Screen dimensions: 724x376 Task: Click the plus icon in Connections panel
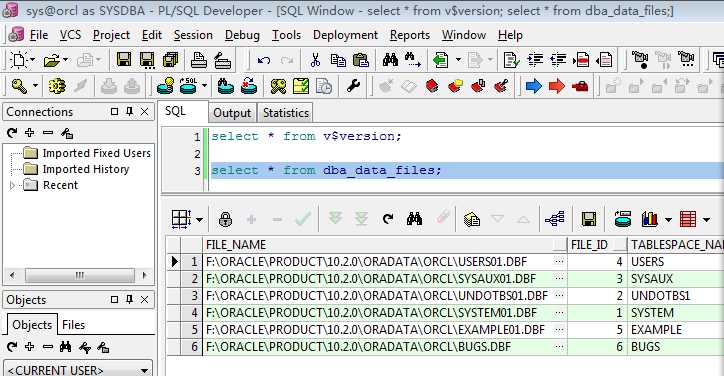point(30,133)
